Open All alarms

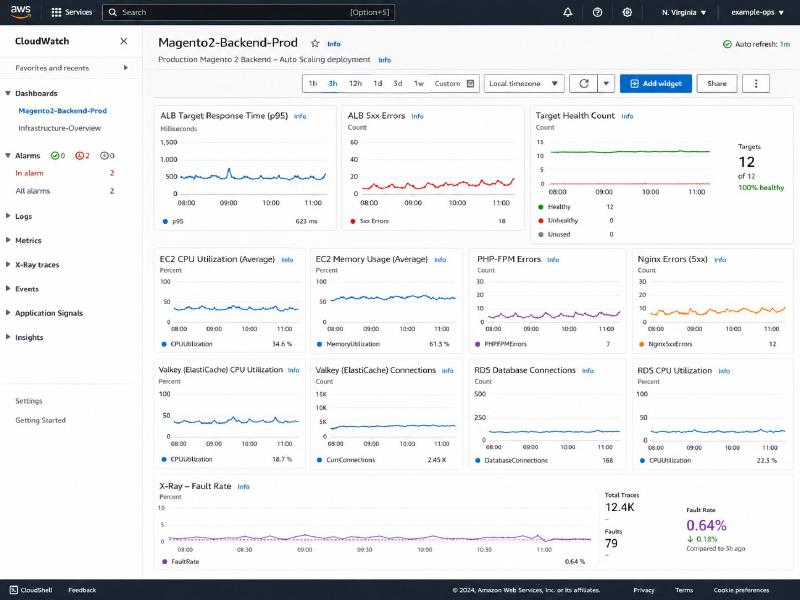33,191
